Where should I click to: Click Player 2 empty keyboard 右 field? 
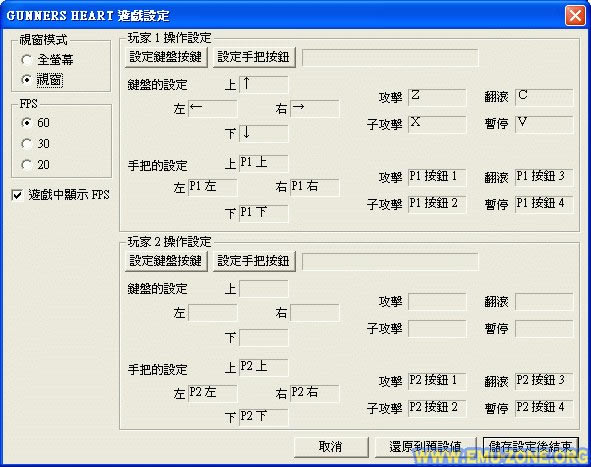[315, 313]
